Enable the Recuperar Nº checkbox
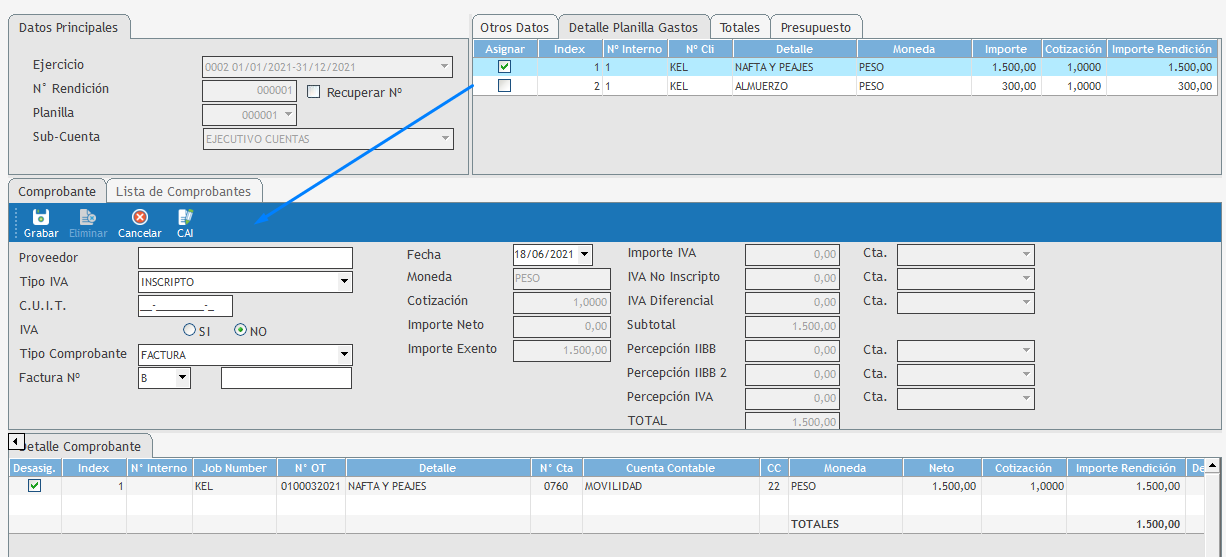1226x557 pixels. tap(314, 92)
